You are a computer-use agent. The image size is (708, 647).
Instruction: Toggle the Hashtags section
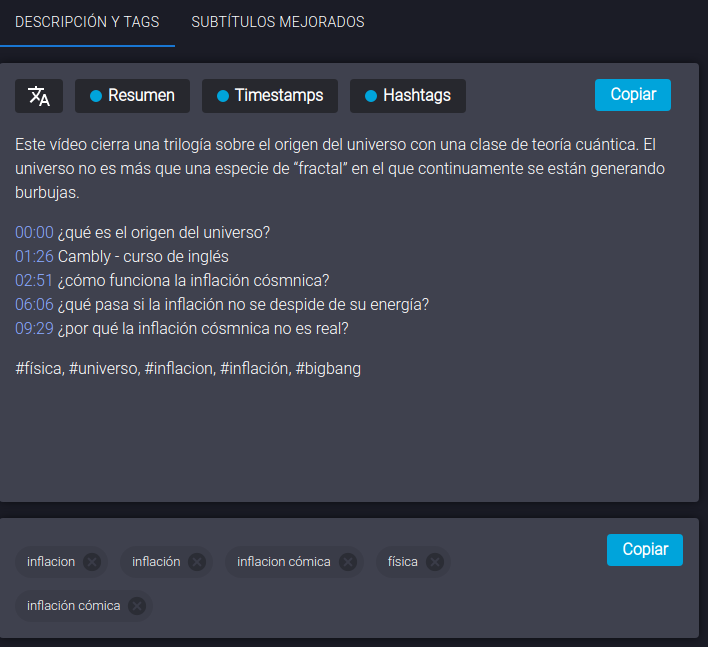tap(408, 96)
